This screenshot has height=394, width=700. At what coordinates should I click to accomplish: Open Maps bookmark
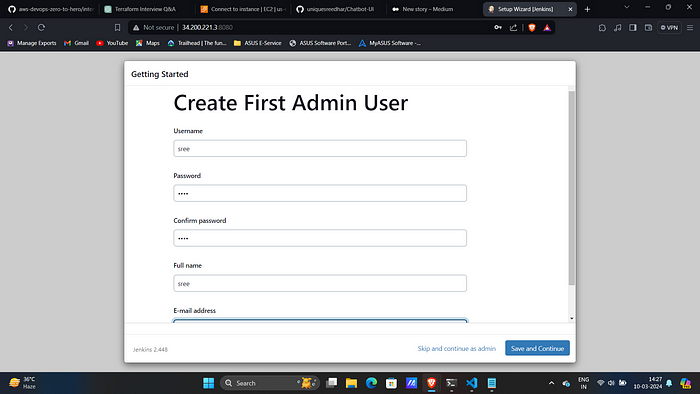click(148, 43)
